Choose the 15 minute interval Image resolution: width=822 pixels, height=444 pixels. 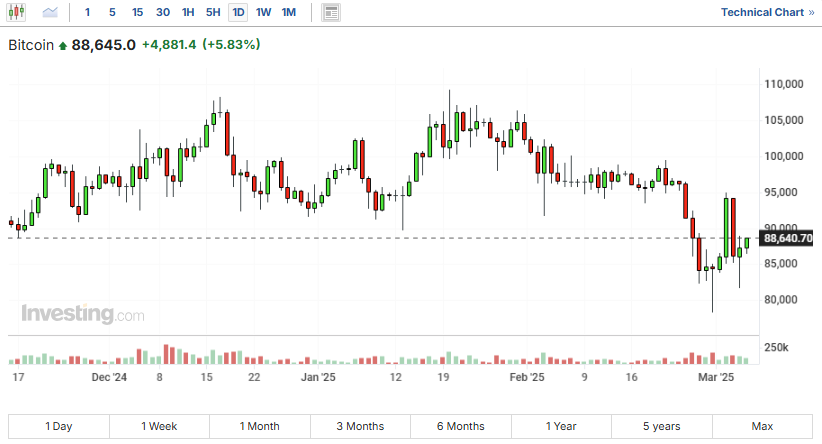coord(137,12)
